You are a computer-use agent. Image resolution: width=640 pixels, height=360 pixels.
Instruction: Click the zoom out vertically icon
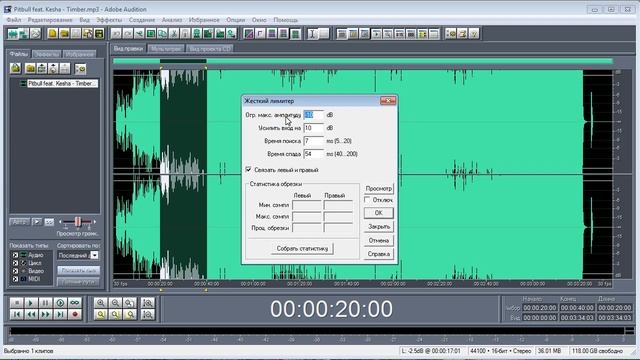pyautogui.click(x=148, y=314)
